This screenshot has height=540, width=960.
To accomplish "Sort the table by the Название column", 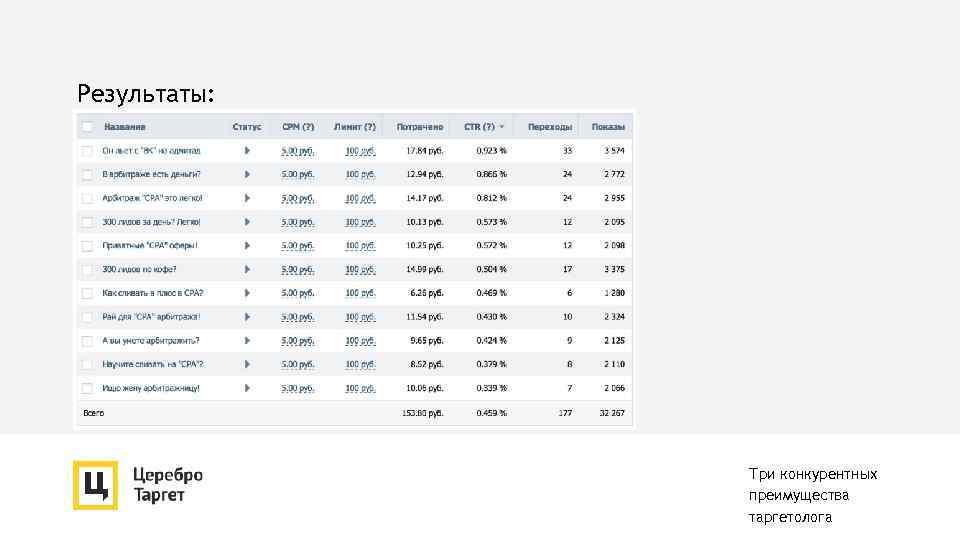I will click(x=124, y=127).
